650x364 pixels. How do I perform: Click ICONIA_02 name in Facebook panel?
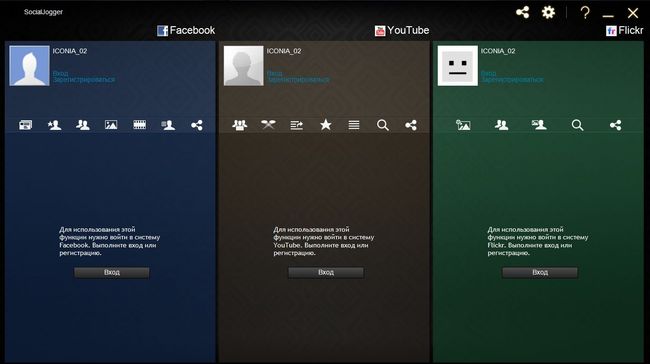pos(70,51)
